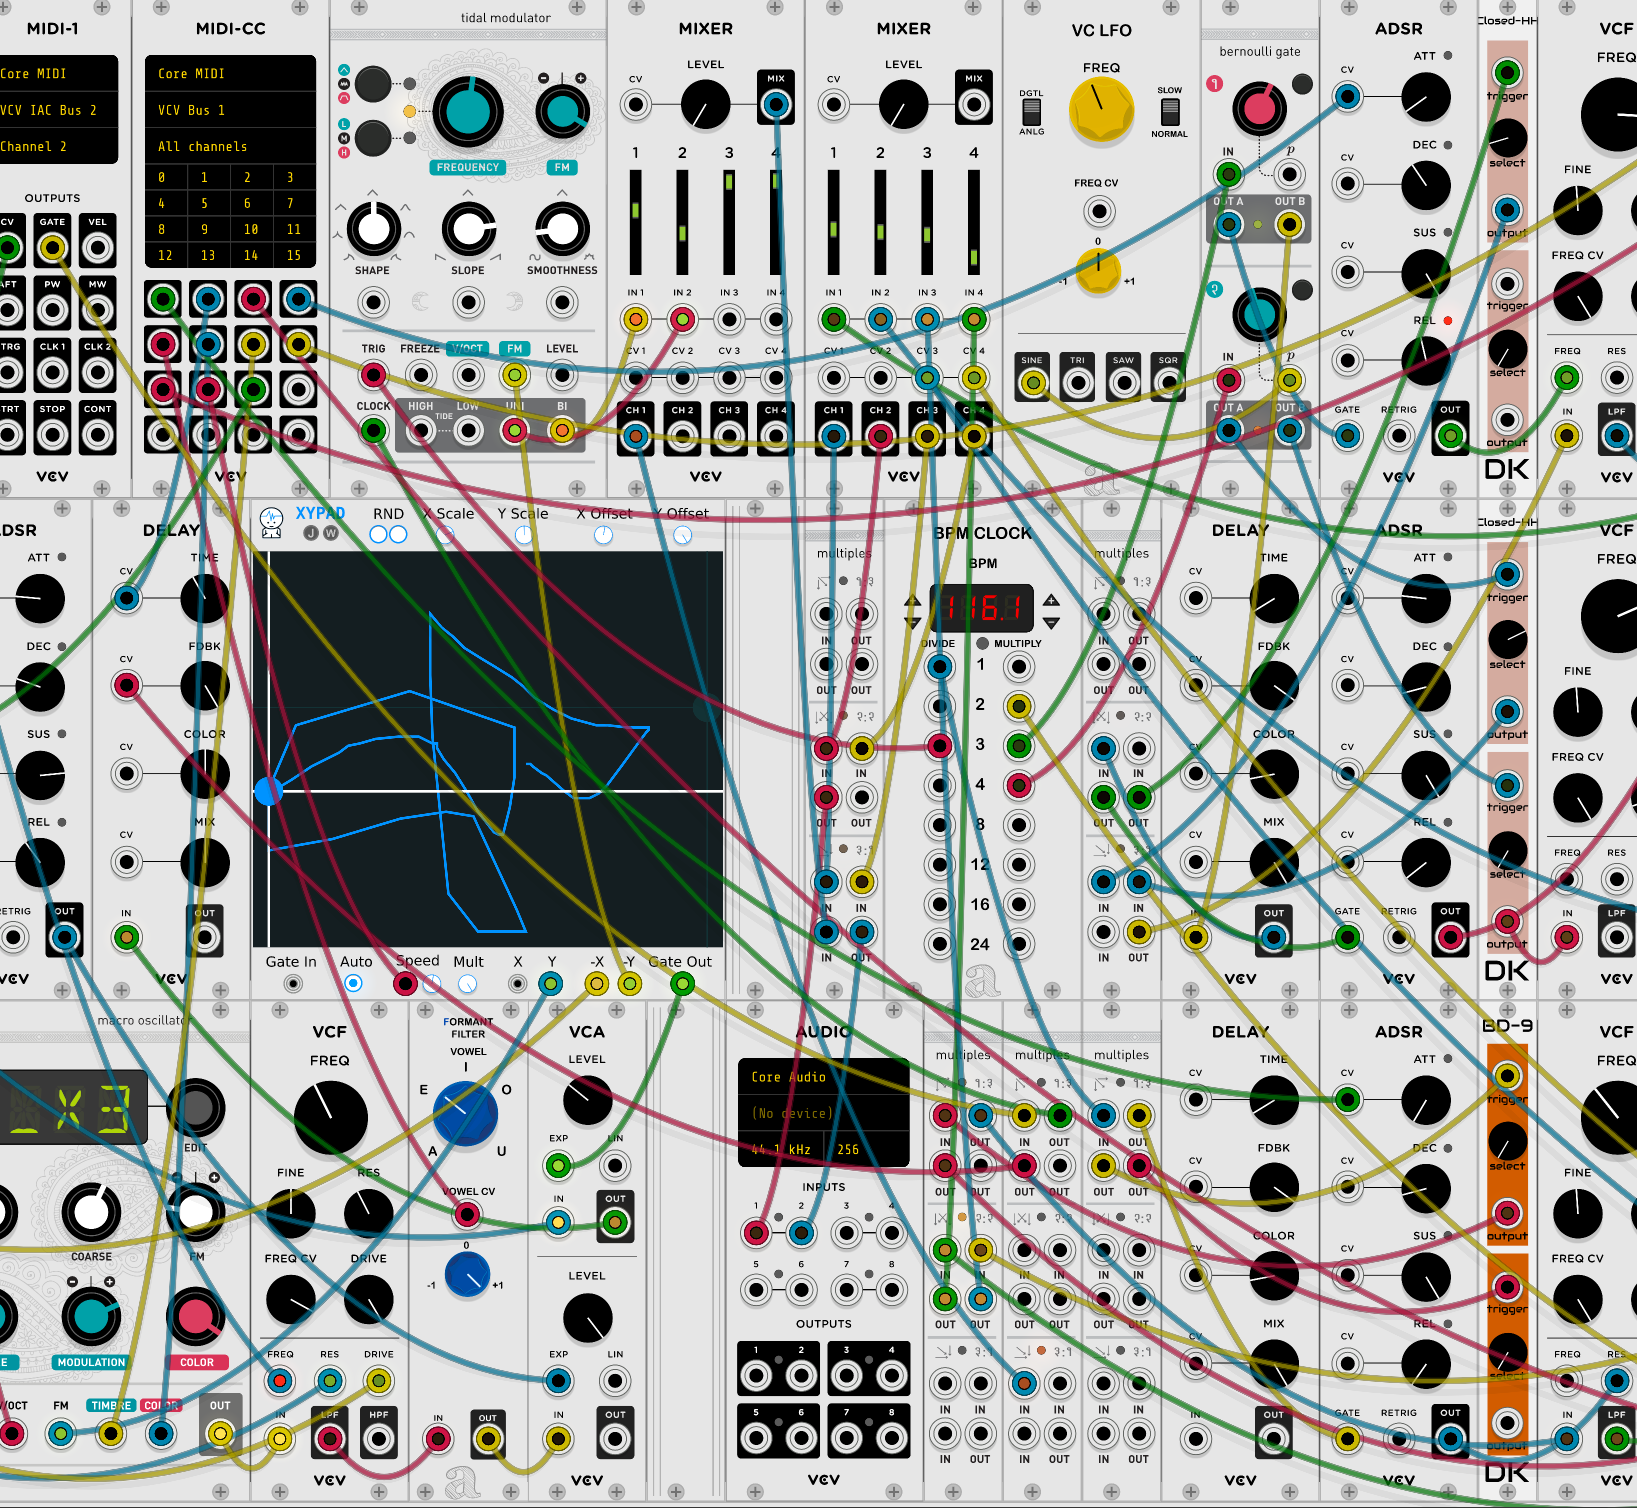Click the pink bernoulli gate probability knob
Viewport: 1637px width, 1508px height.
click(1259, 110)
